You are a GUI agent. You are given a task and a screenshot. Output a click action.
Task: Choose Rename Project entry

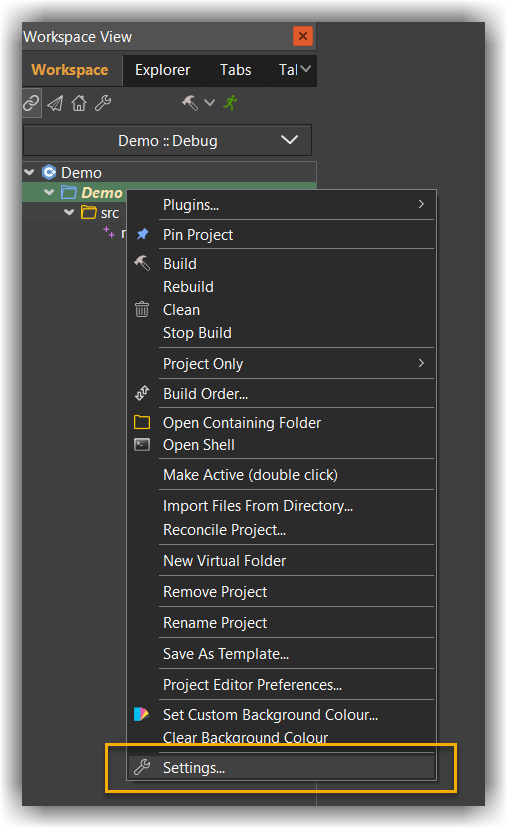281,623
